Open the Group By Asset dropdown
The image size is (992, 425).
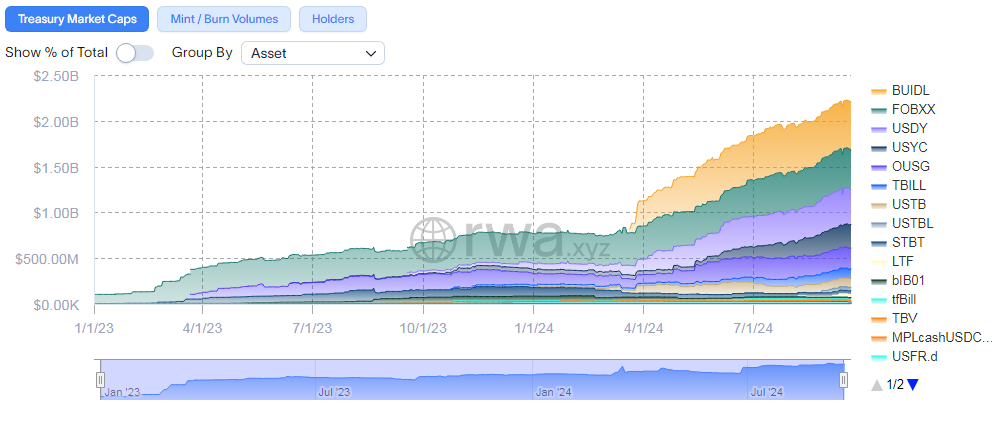313,52
